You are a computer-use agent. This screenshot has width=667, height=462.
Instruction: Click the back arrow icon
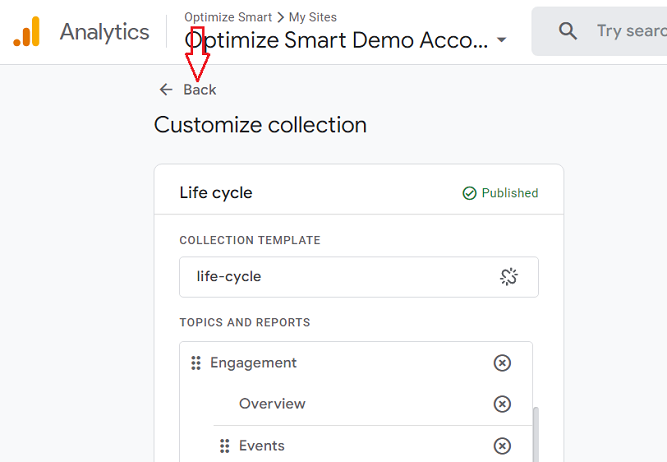(166, 90)
